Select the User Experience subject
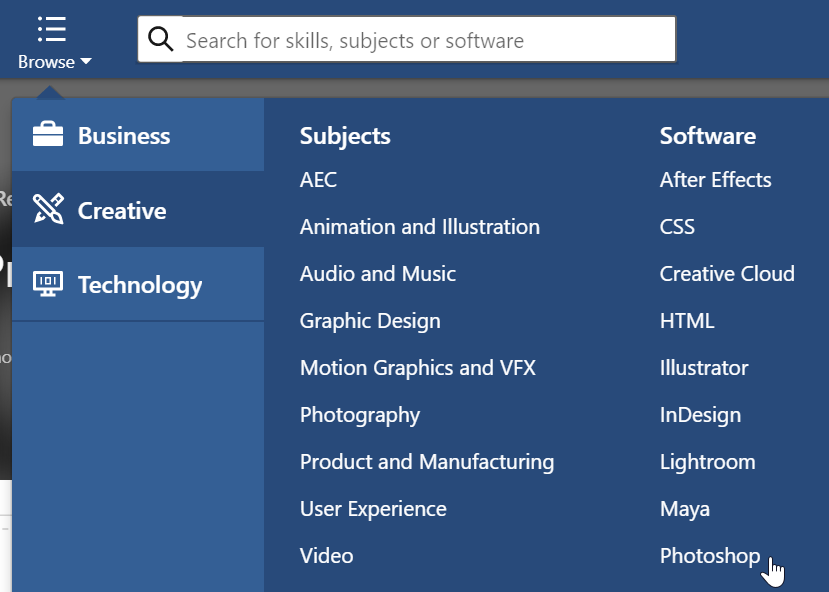 373,509
